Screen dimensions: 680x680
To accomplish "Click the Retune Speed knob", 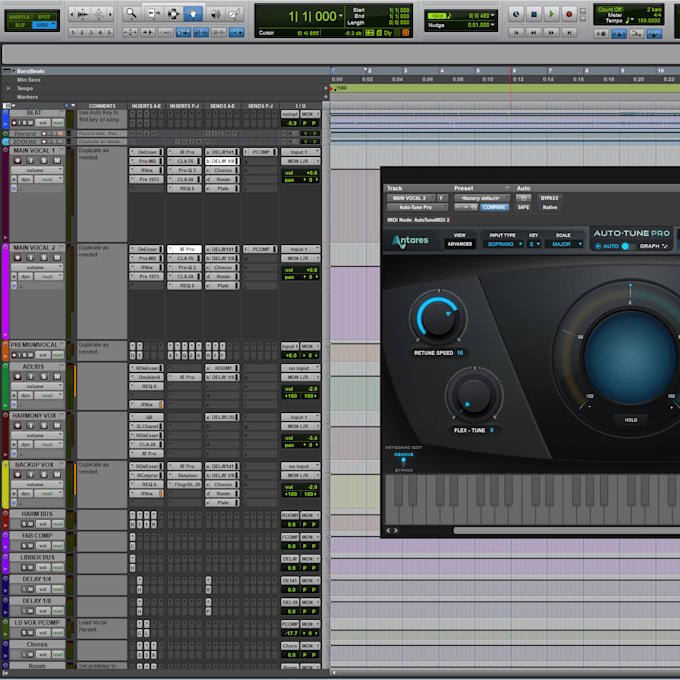I will click(438, 318).
